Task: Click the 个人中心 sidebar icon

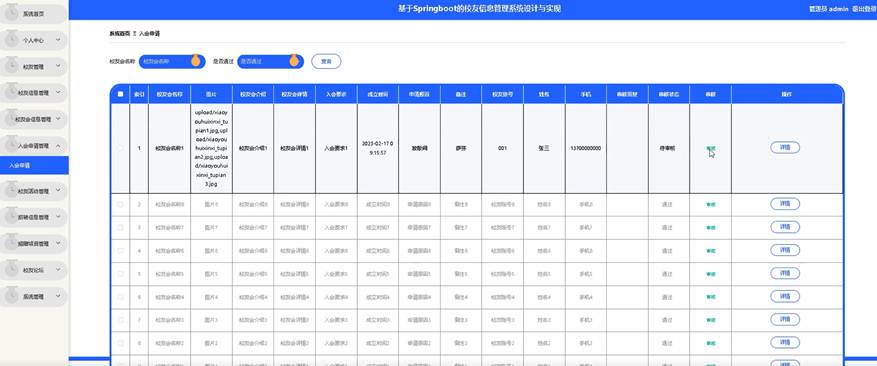Action: (11, 40)
